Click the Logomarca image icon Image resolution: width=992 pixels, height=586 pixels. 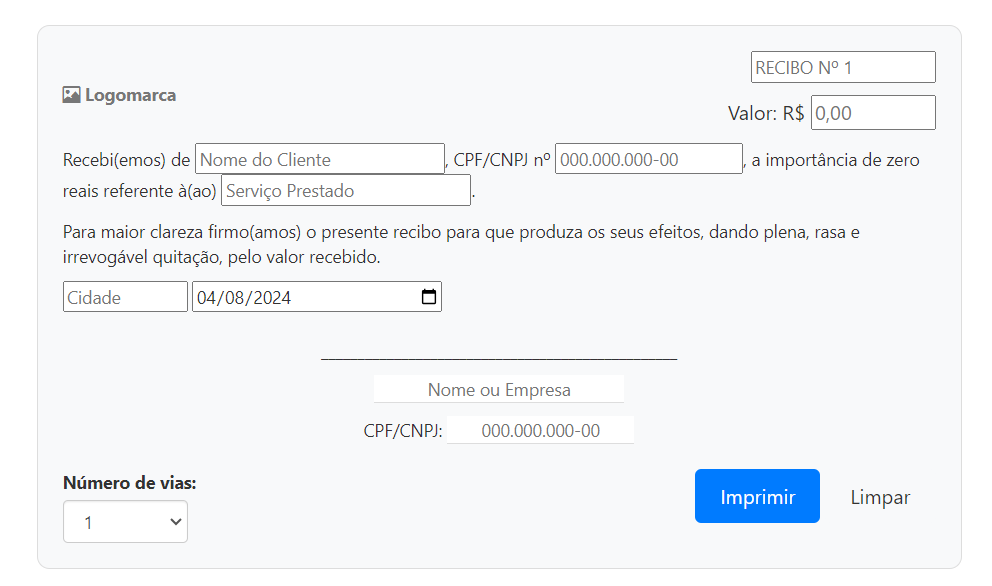(x=71, y=94)
